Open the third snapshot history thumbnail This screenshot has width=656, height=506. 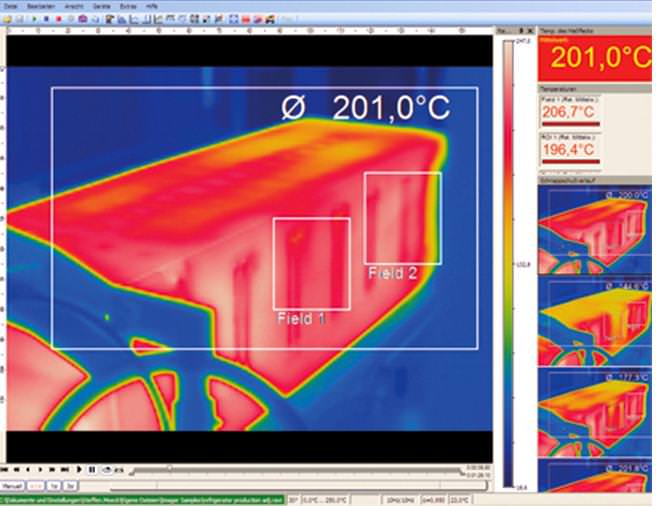pos(594,413)
